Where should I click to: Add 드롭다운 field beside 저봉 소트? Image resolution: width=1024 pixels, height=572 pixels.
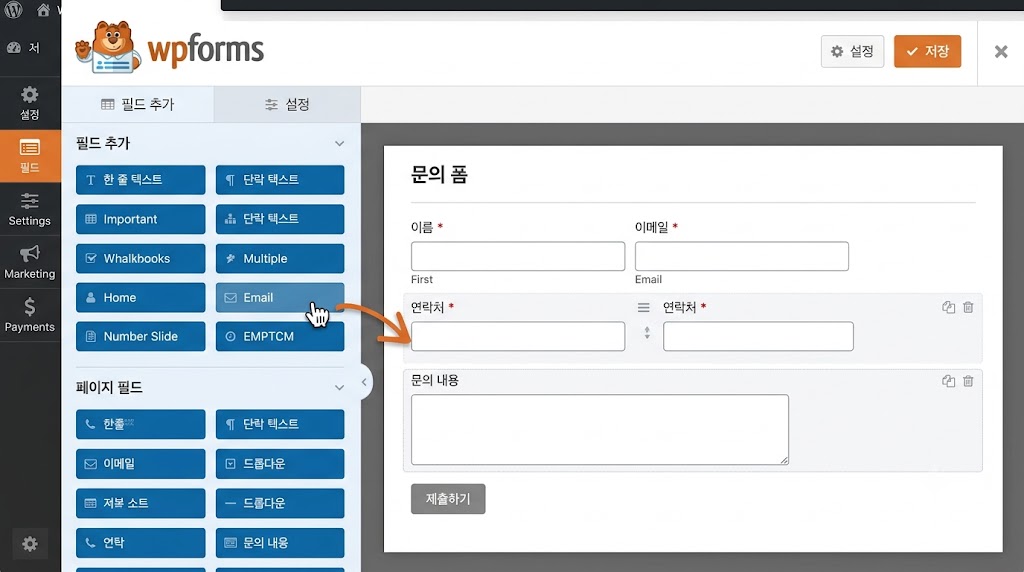pos(280,503)
